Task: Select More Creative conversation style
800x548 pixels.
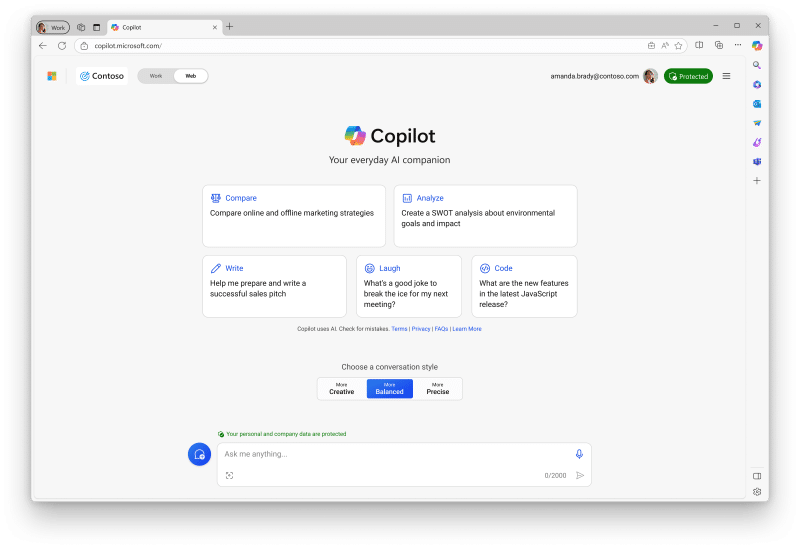Action: (x=341, y=389)
